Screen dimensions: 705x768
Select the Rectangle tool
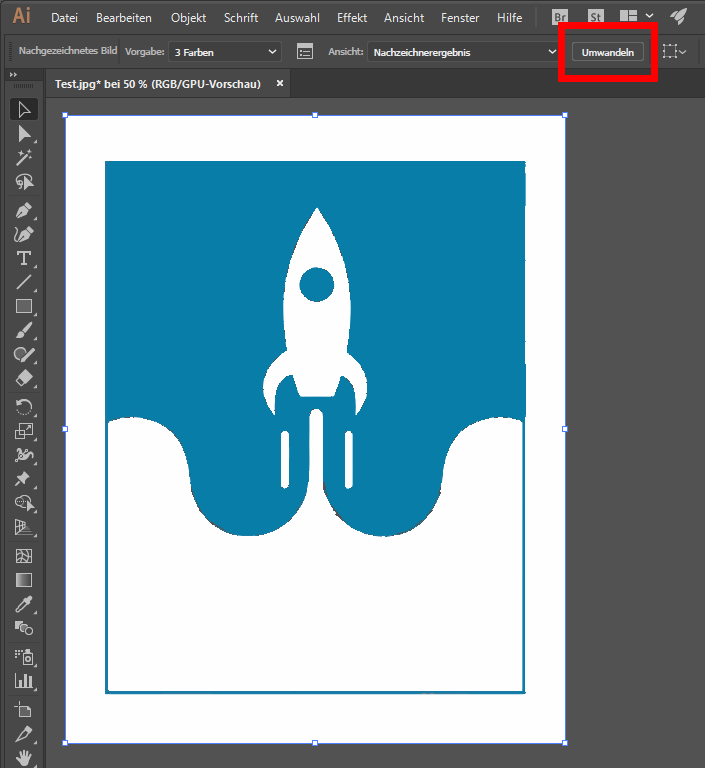point(24,307)
